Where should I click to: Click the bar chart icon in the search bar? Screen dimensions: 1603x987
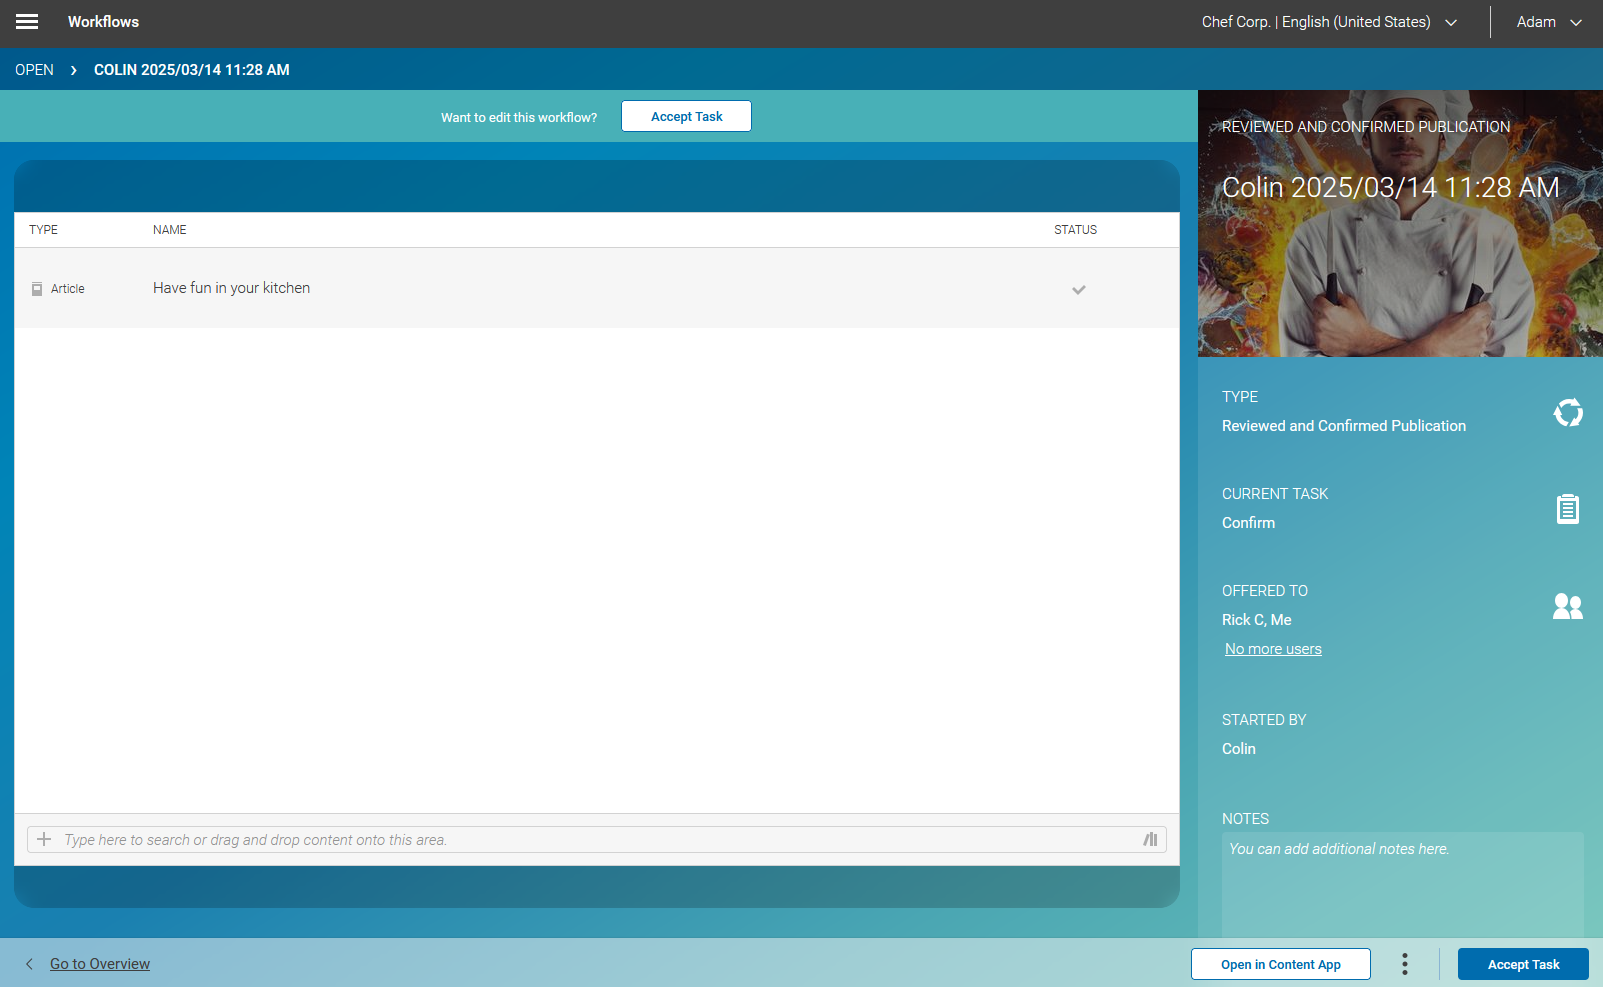tap(1150, 839)
